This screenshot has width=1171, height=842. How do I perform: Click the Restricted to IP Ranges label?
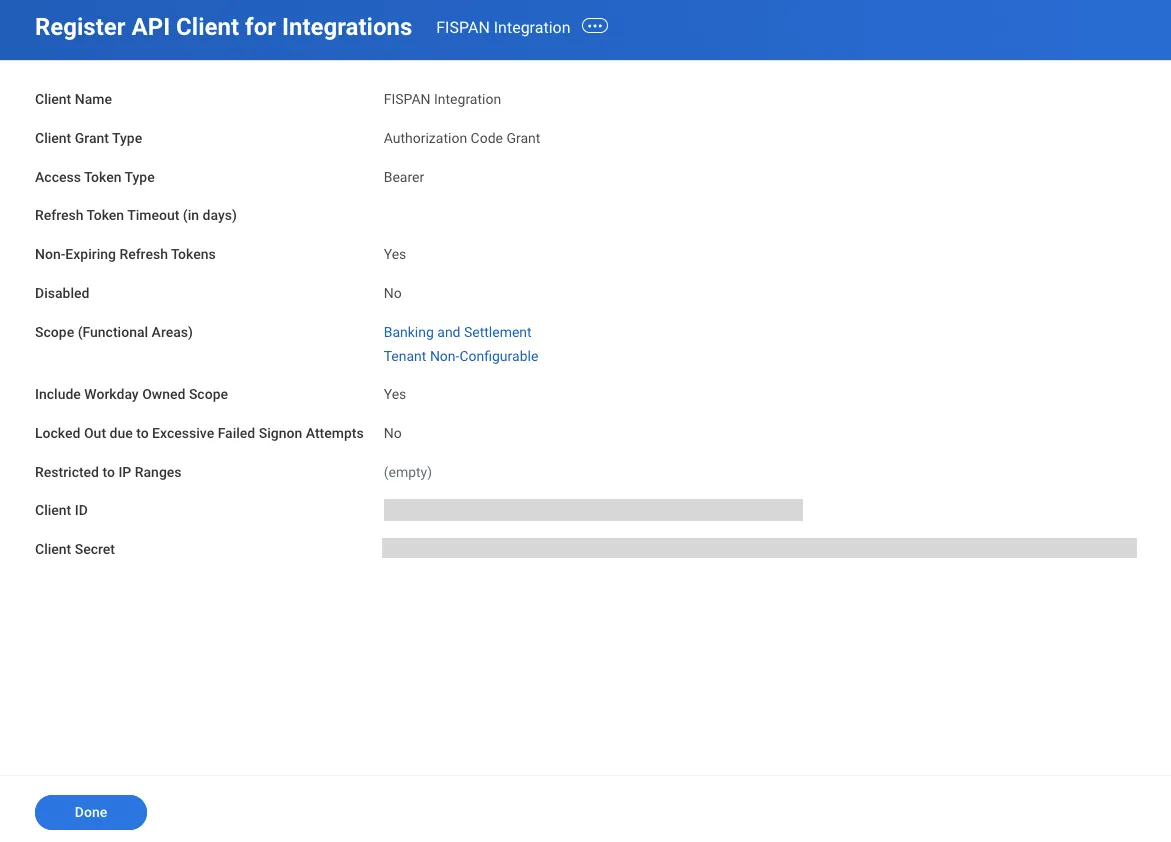[x=108, y=472]
